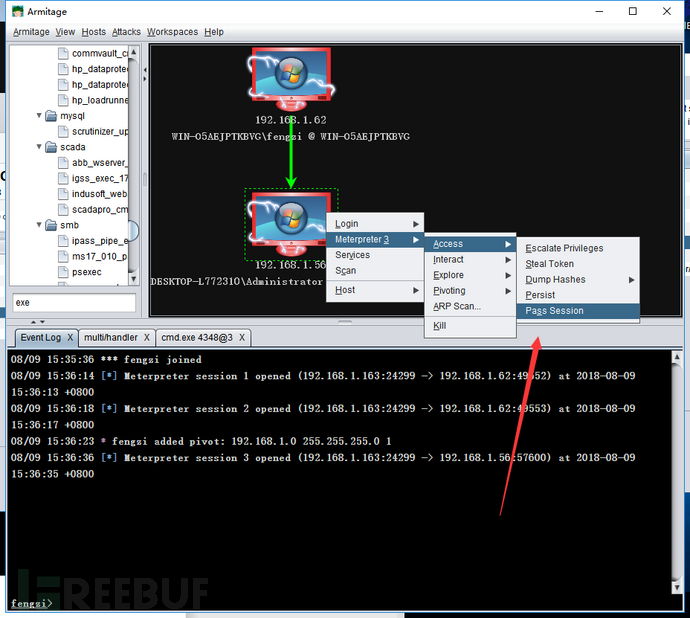Open the Armitage menu
690x618 pixels.
31,32
